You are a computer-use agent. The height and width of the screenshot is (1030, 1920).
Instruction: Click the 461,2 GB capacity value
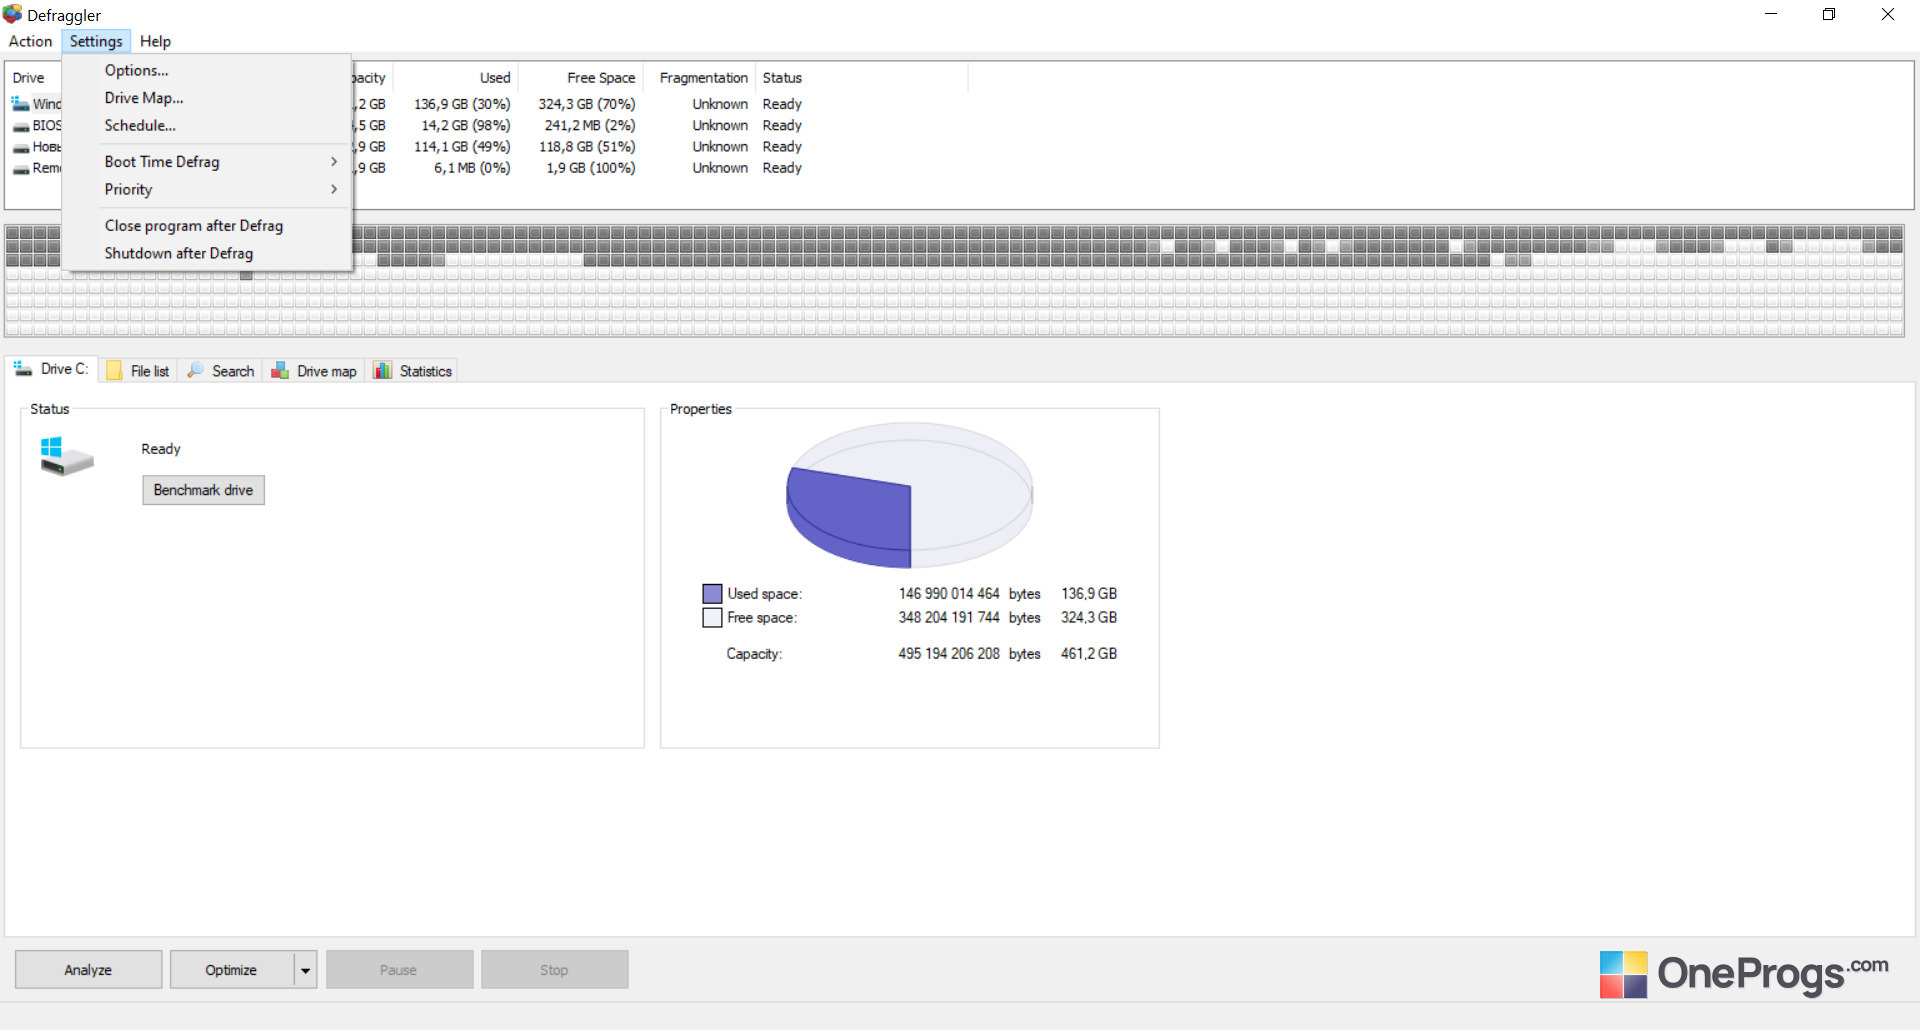tap(1089, 654)
